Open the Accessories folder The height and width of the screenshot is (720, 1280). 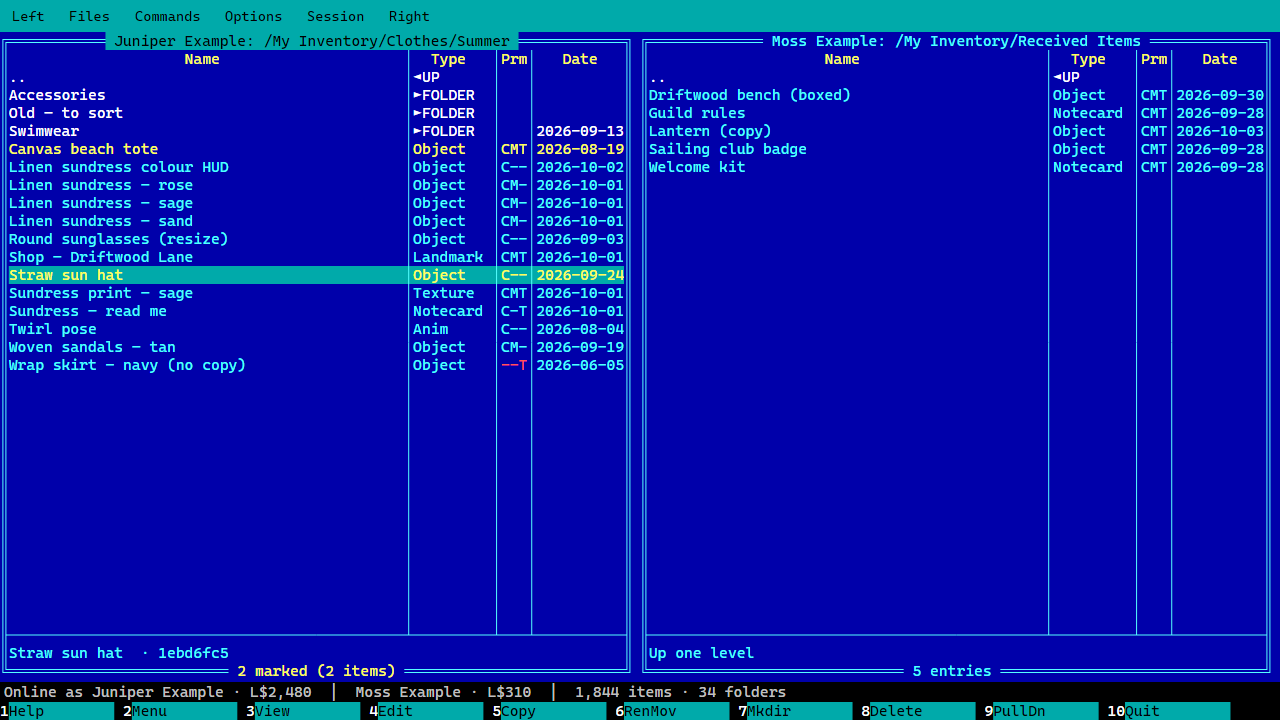(316, 95)
